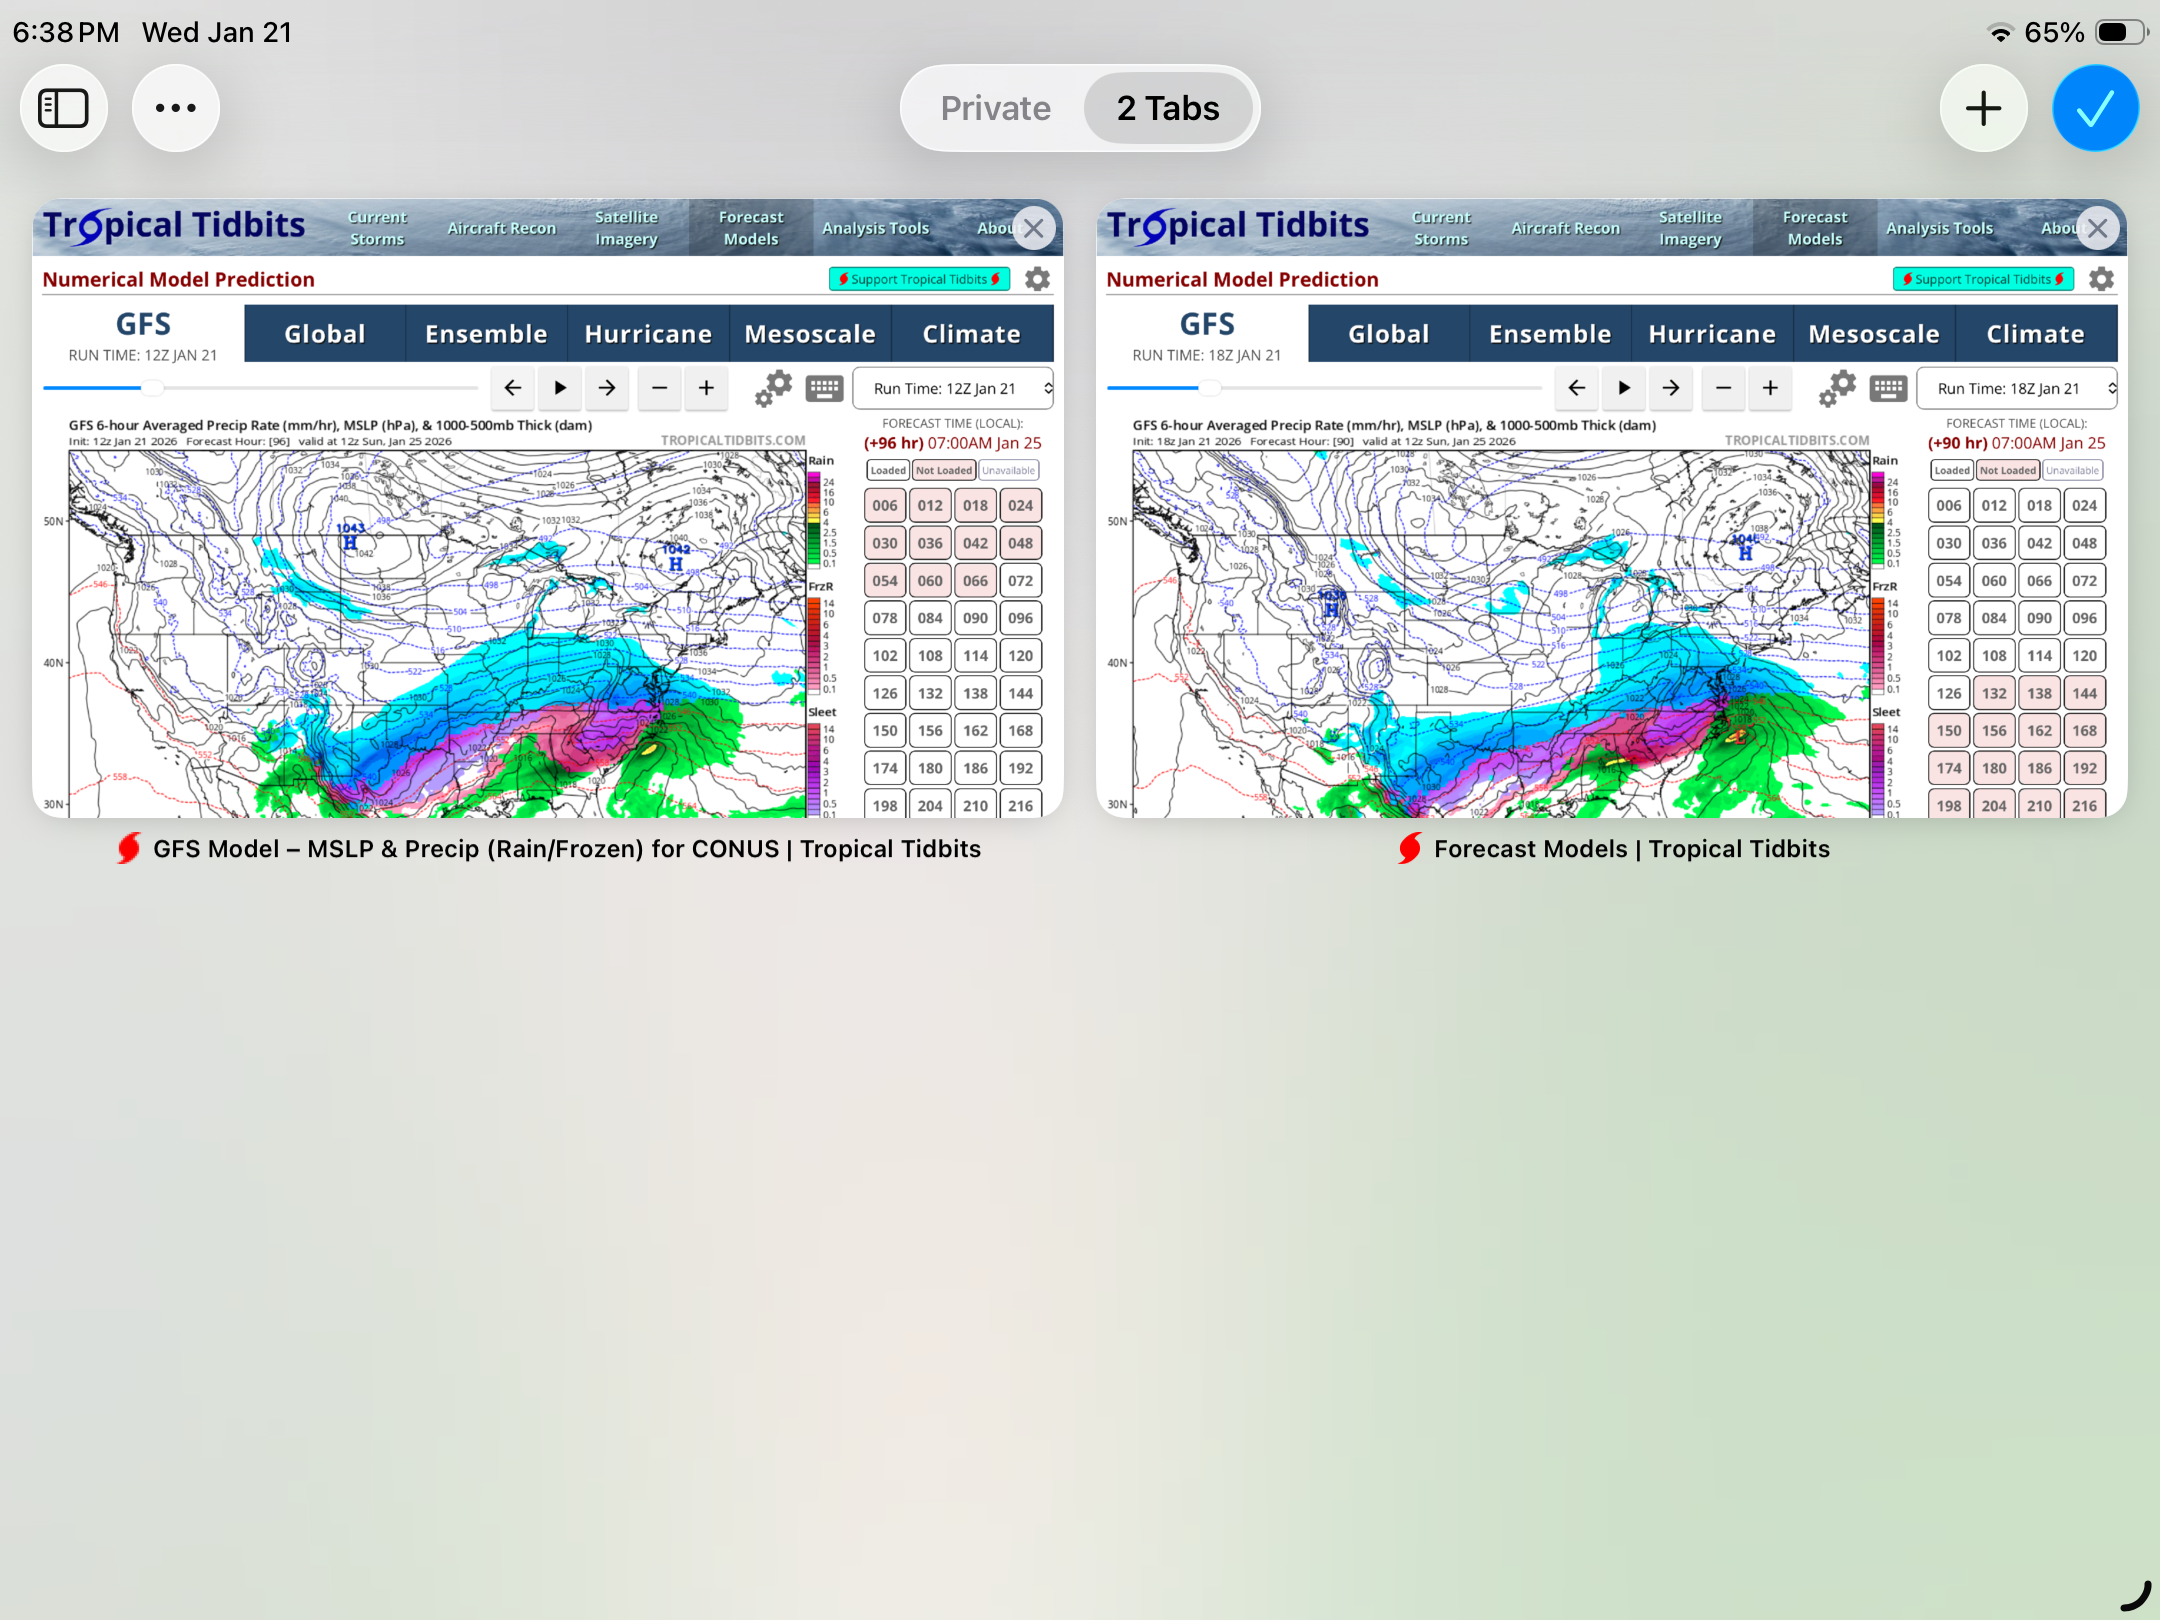Click the settings gear beside Support button, right tab

click(2101, 279)
